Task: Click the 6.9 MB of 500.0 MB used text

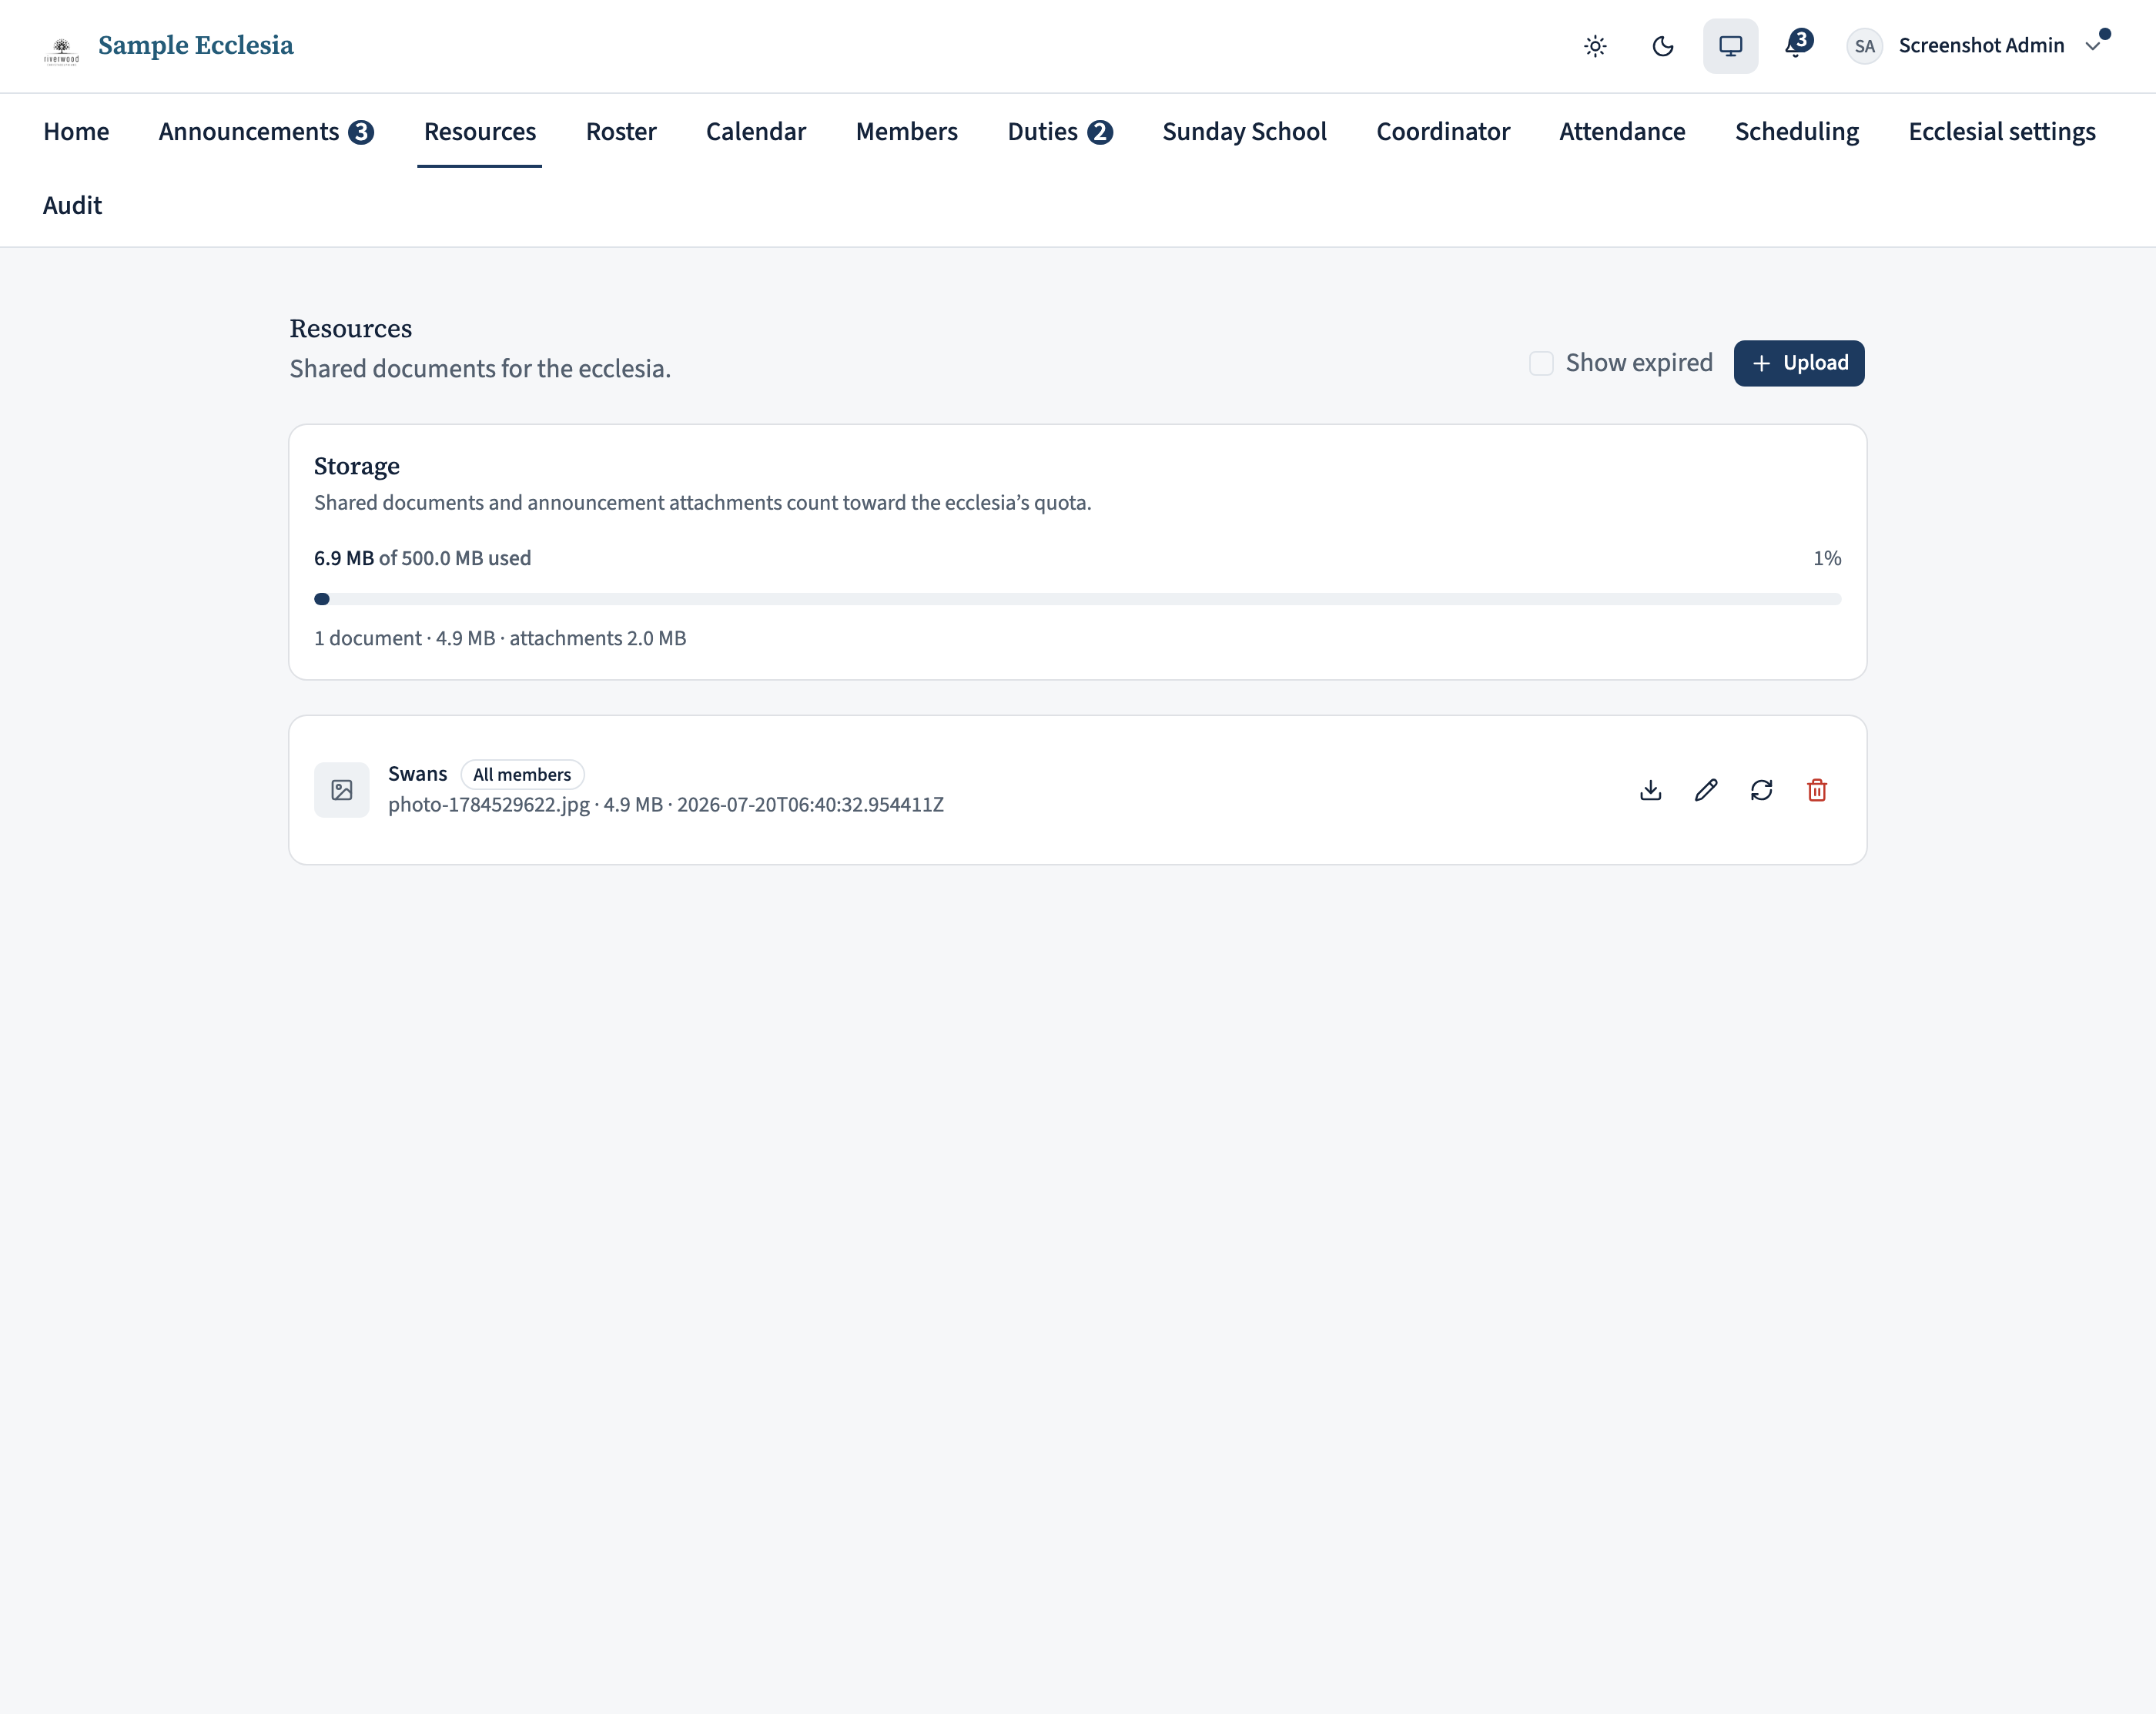Action: [x=422, y=558]
